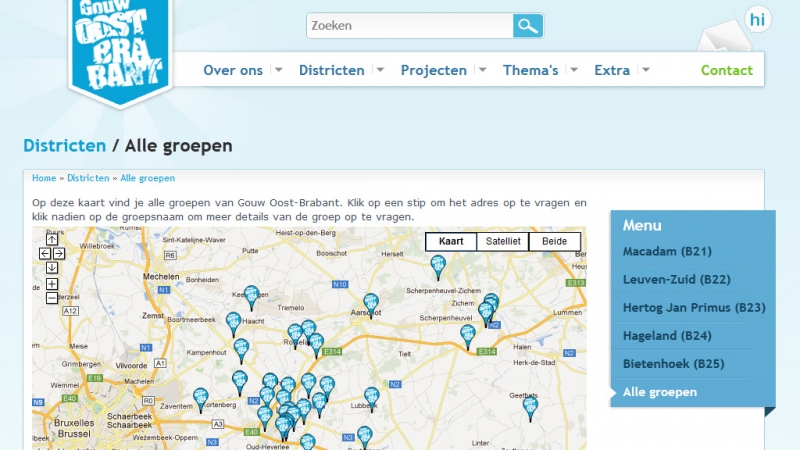Open the Over ons menu

[233, 70]
